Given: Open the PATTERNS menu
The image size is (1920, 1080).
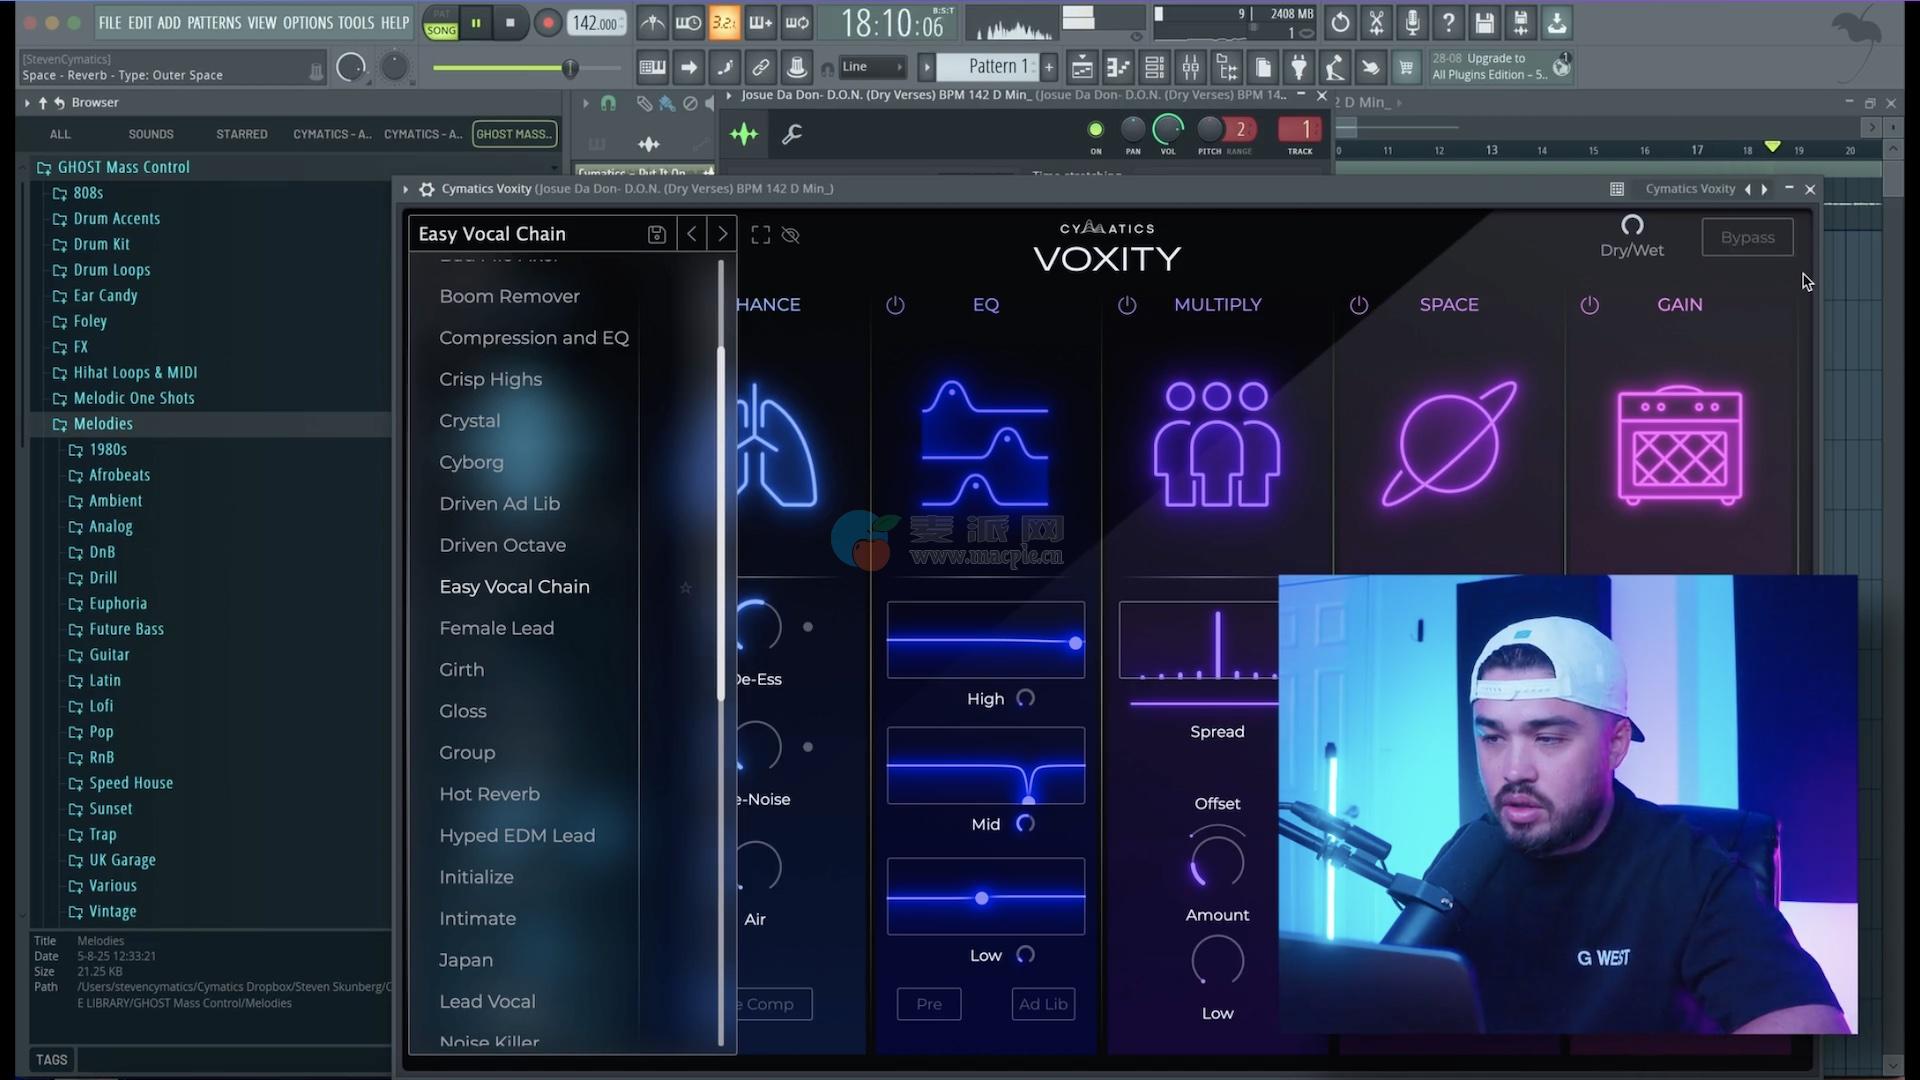Looking at the screenshot, I should (x=213, y=22).
